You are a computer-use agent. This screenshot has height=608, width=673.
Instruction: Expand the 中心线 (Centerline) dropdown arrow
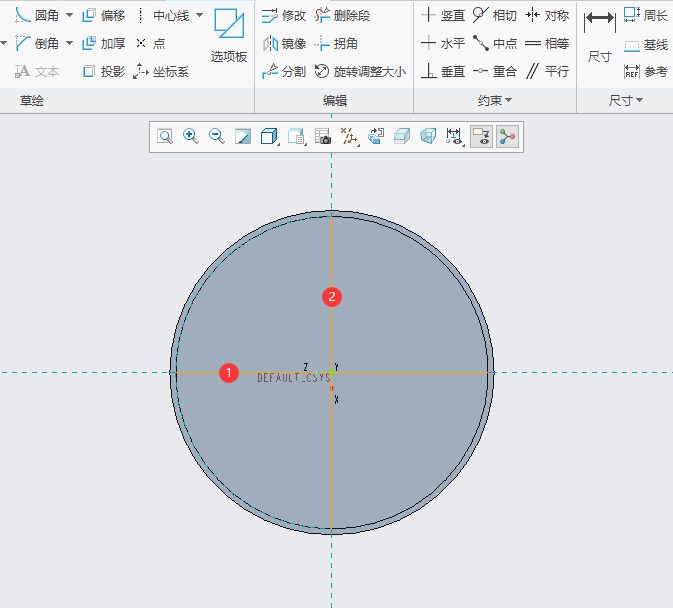pos(199,16)
